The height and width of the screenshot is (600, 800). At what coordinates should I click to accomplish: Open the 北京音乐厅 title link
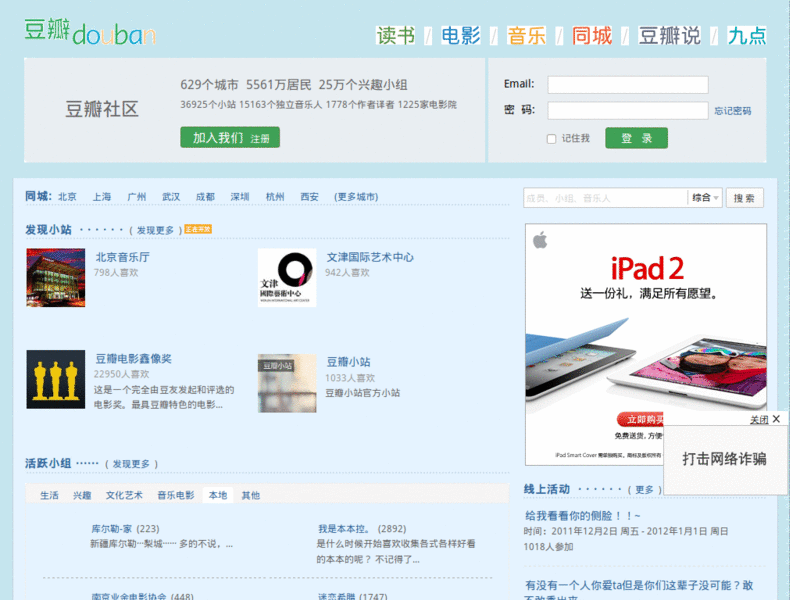pyautogui.click(x=122, y=257)
